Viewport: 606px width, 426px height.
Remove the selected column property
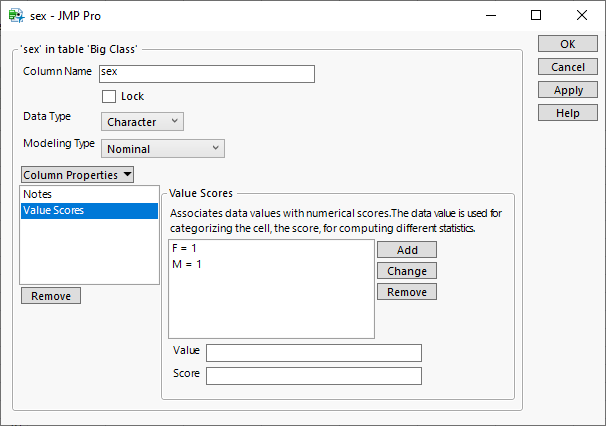50,296
